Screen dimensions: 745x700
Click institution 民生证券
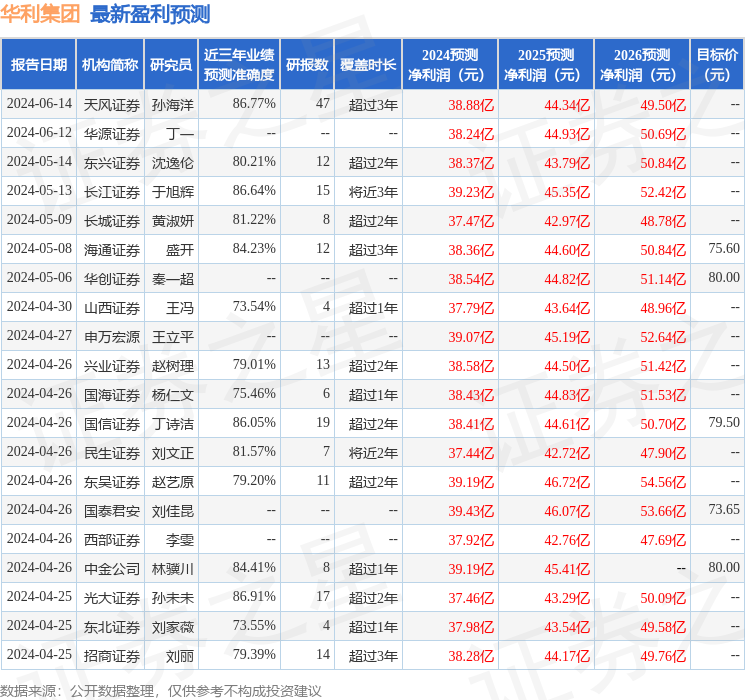[x=112, y=453]
